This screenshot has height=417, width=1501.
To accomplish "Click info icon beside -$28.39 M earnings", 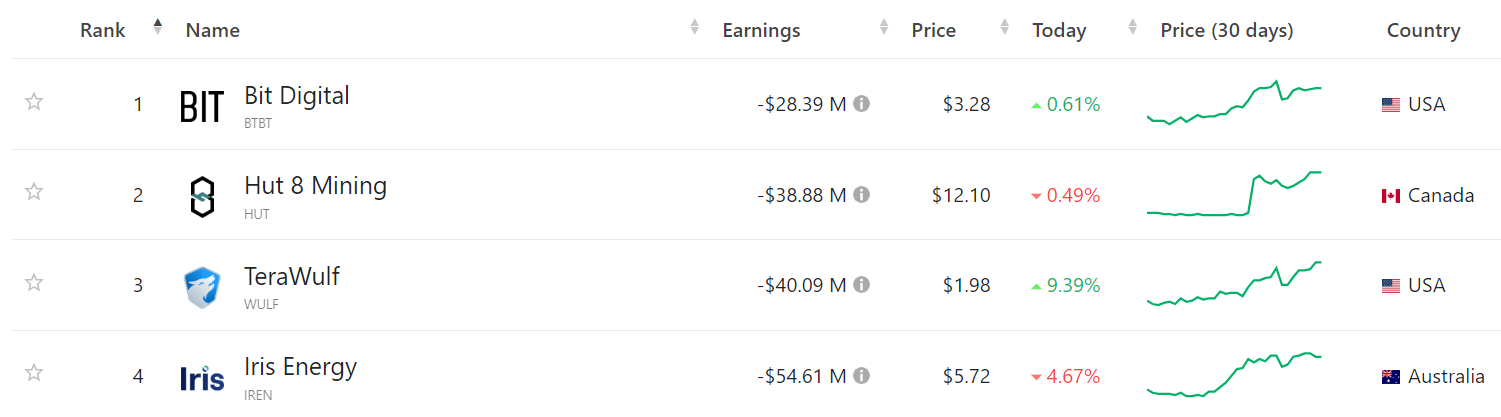I will coord(861,104).
